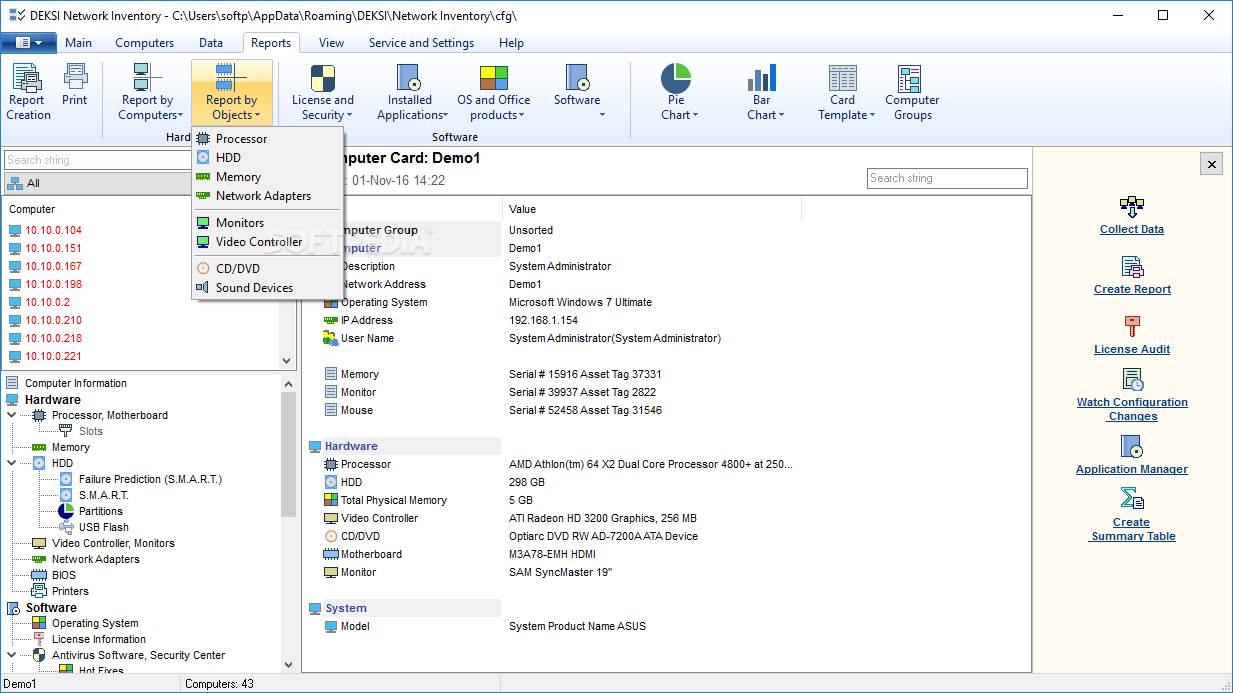Click the Summary Table sigma icon
1233x693 pixels.
click(1132, 499)
